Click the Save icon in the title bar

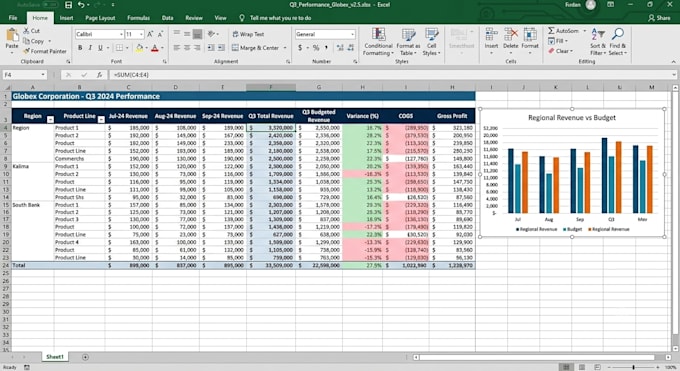(68, 5)
